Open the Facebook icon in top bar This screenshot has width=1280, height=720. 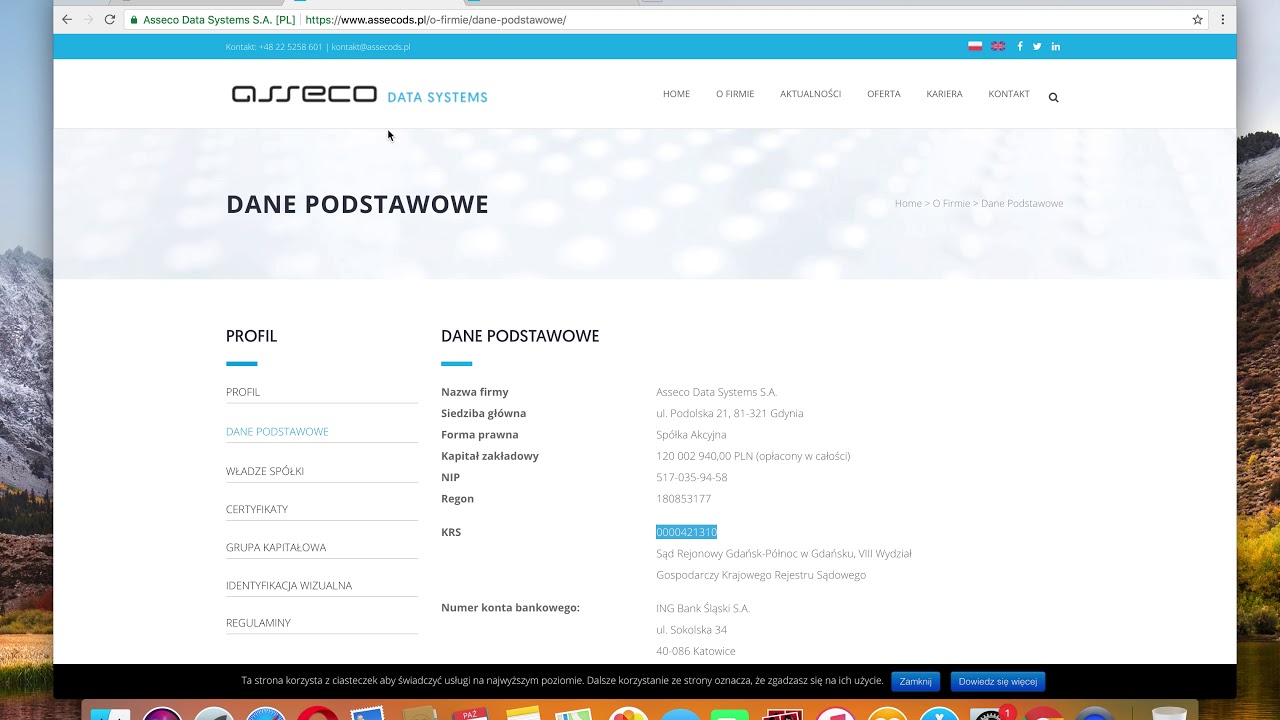[x=1020, y=46]
